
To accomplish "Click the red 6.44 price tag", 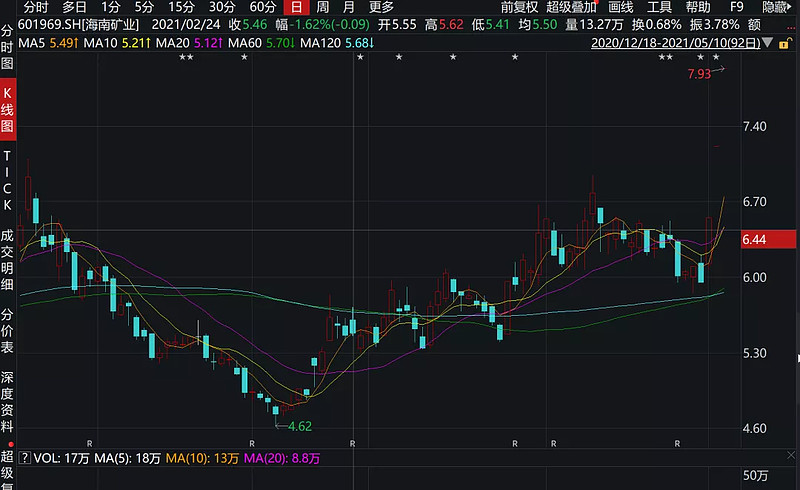I will click(x=768, y=239).
